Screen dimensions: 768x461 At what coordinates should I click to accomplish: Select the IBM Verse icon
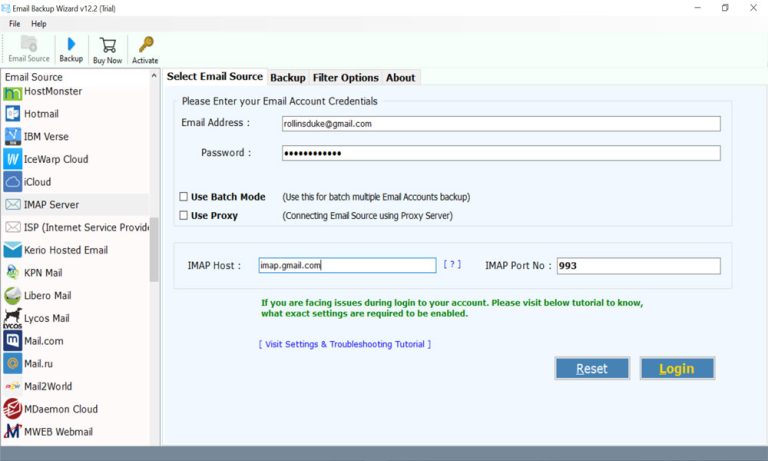(13, 136)
